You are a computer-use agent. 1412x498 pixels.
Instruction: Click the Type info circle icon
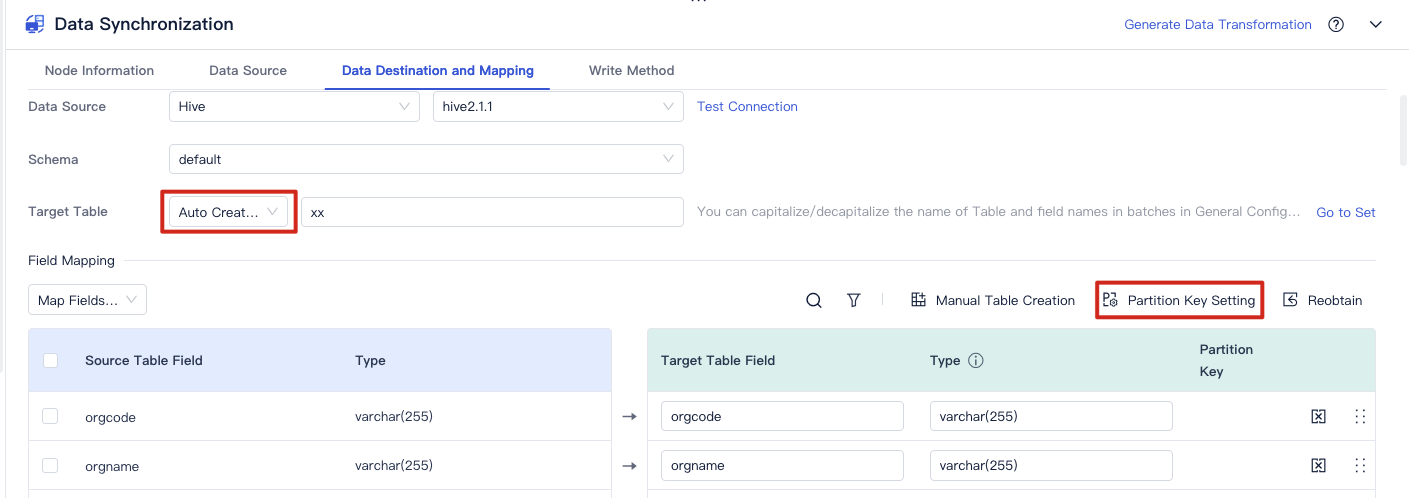tap(976, 361)
